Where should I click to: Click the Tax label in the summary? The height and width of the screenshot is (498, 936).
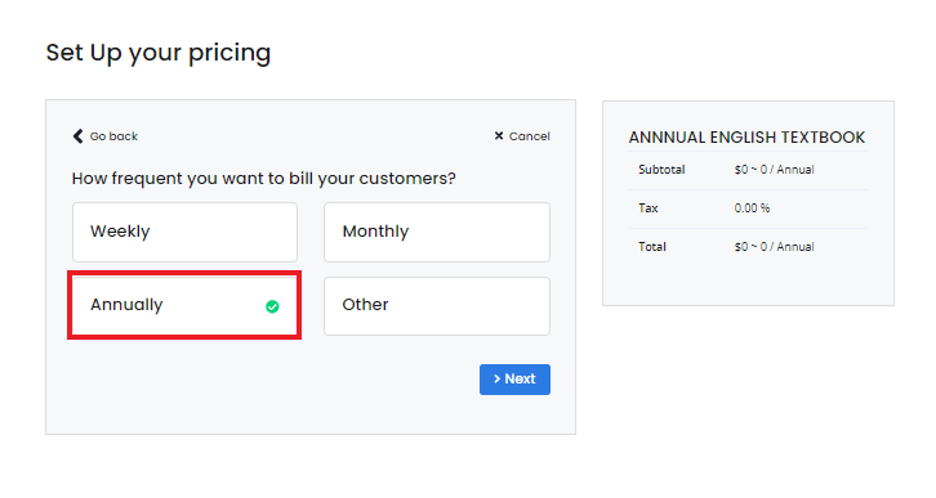648,208
